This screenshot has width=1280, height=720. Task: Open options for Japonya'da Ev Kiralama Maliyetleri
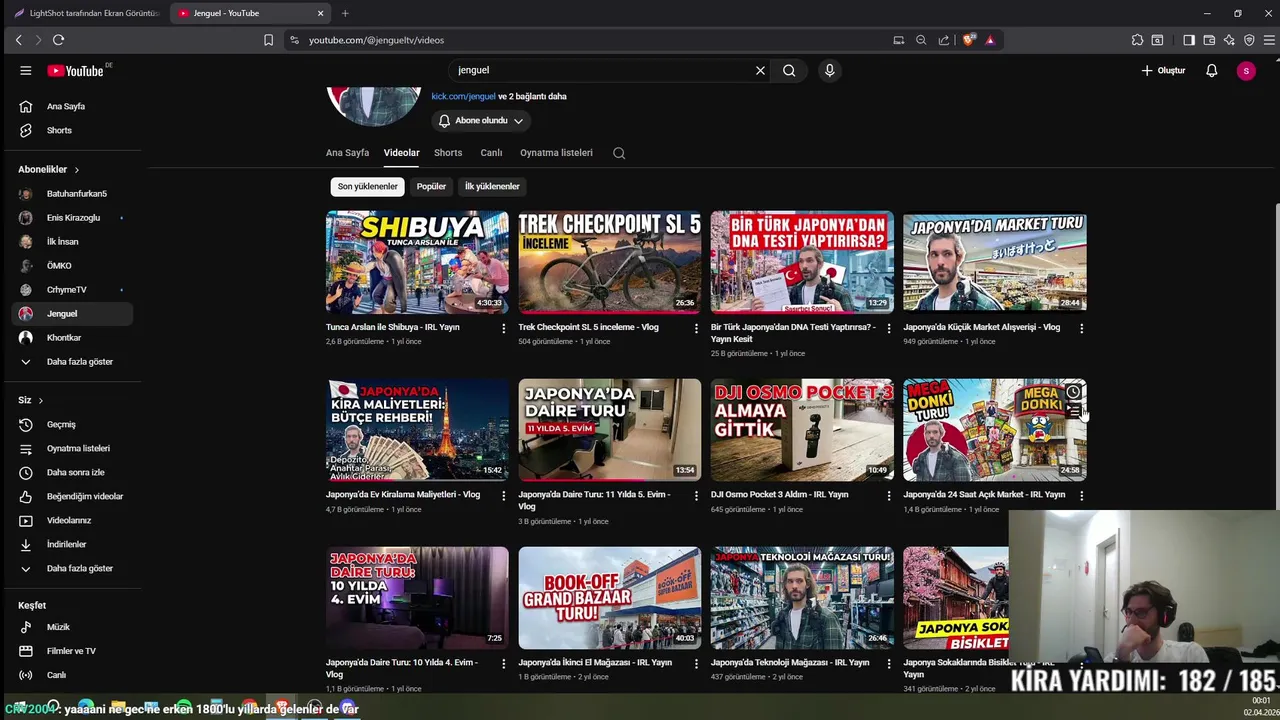(x=504, y=495)
